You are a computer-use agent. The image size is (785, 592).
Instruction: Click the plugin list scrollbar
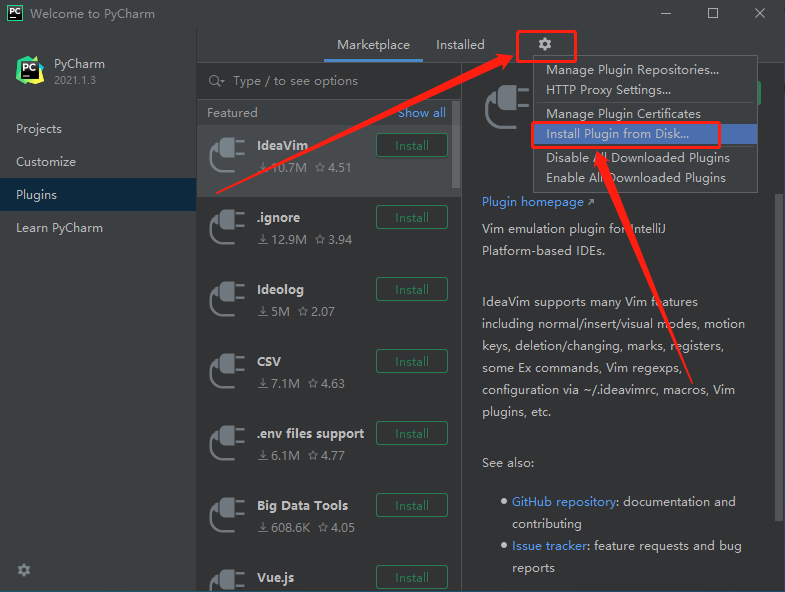click(456, 144)
